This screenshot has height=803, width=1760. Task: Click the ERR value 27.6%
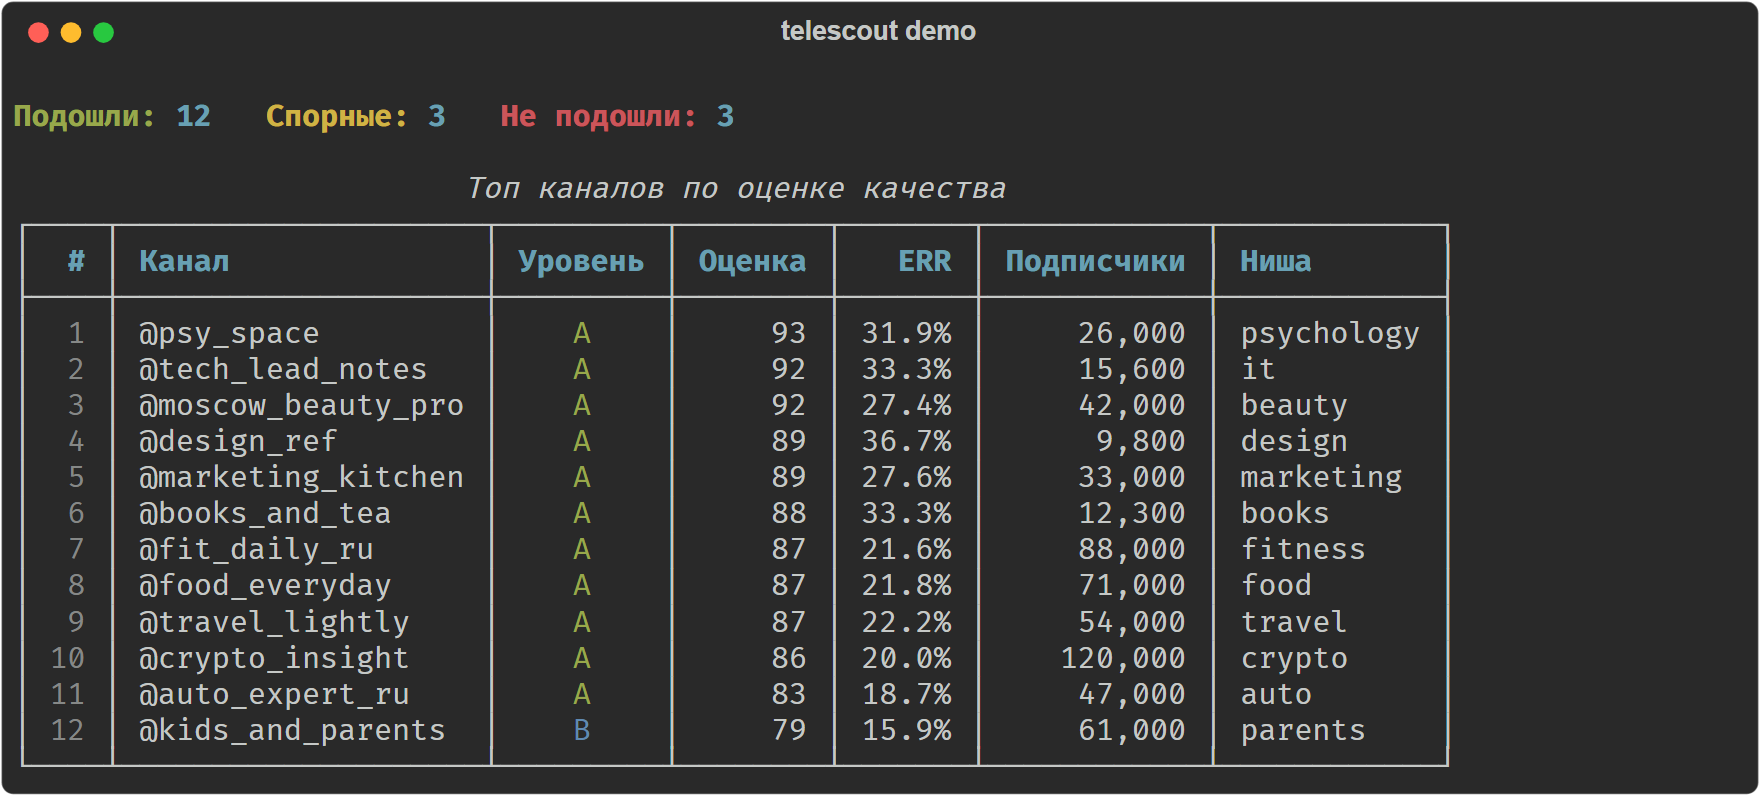907,477
